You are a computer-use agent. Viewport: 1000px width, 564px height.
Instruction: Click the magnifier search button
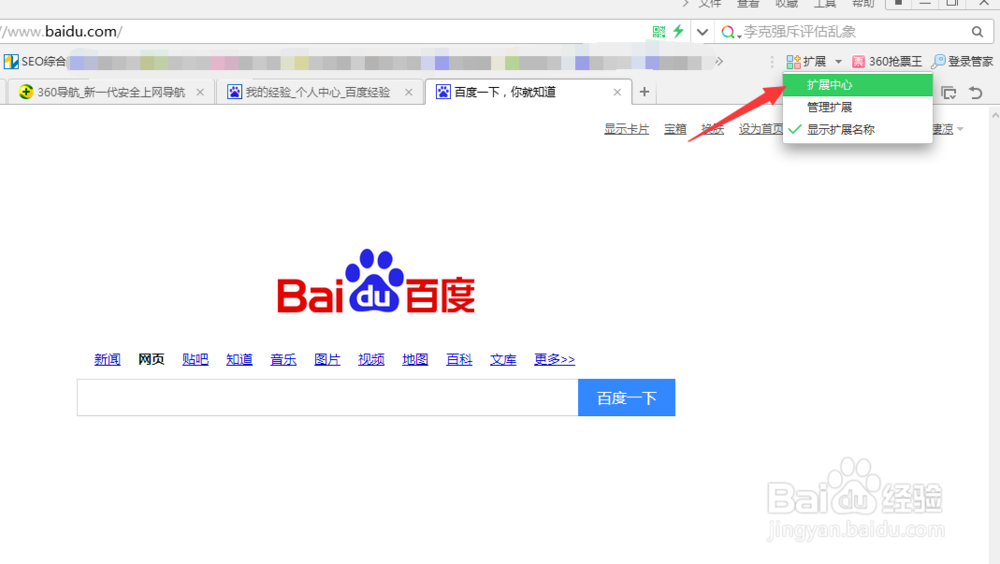(x=978, y=32)
